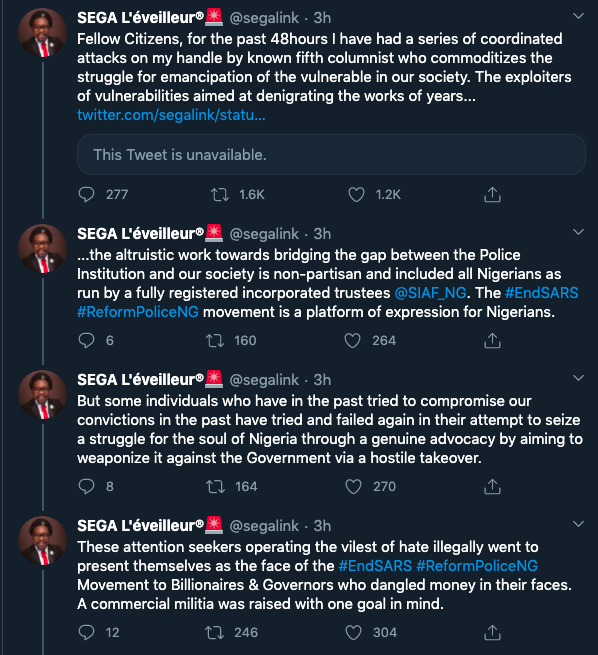Open the first tweet's chevron options menu
598x655 pixels.
pyautogui.click(x=578, y=16)
